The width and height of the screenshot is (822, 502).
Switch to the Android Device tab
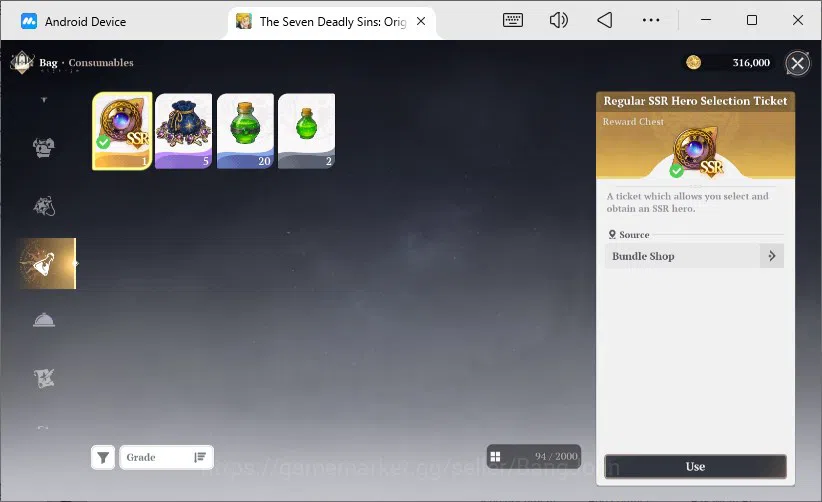tap(73, 21)
